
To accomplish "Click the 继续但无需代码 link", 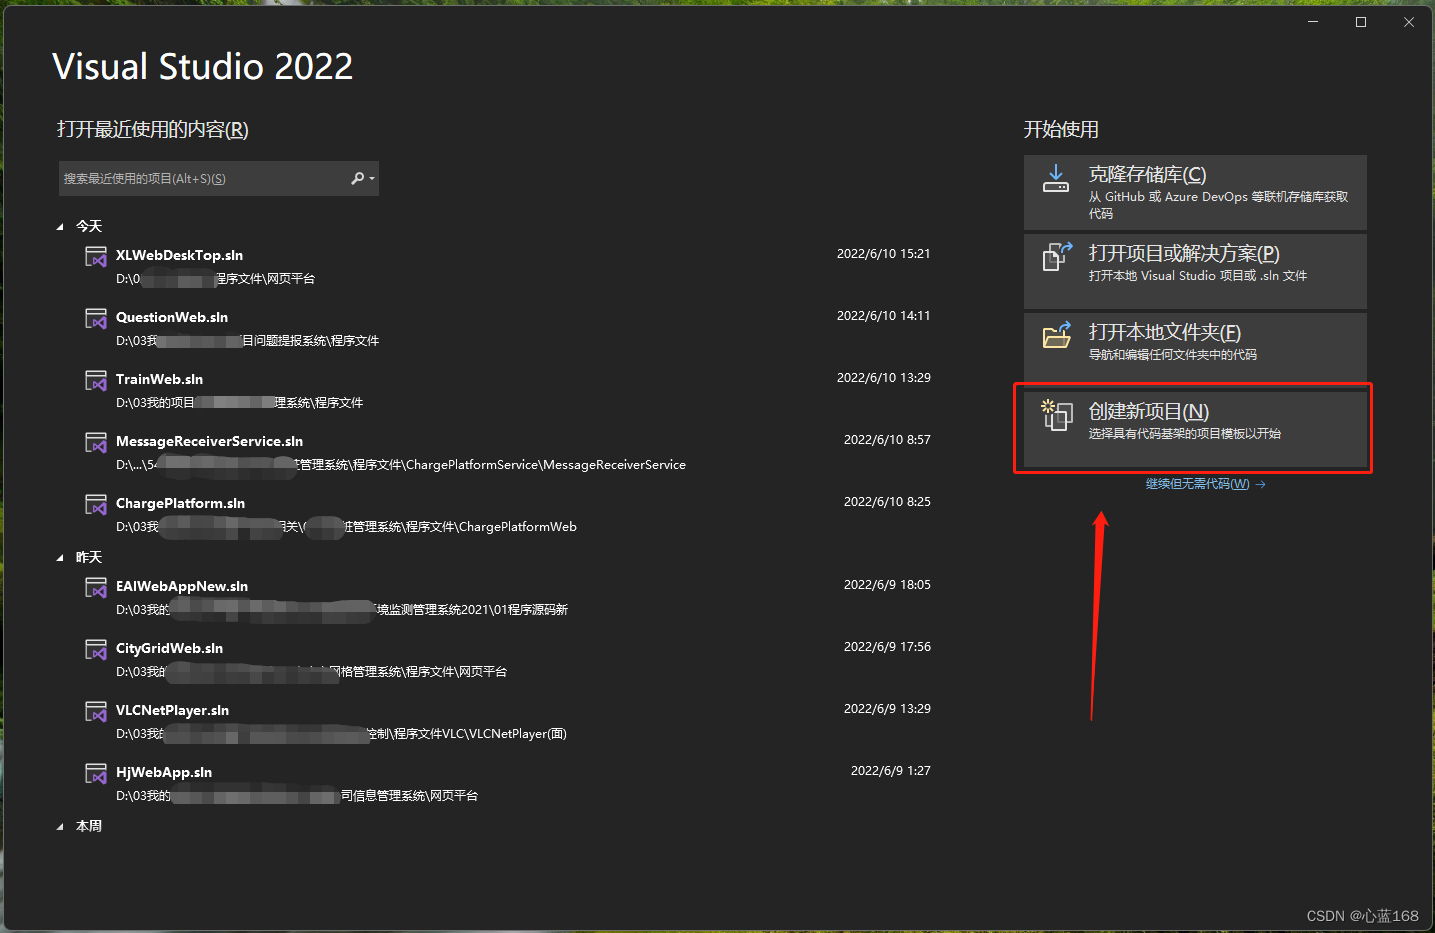I will pyautogui.click(x=1205, y=484).
